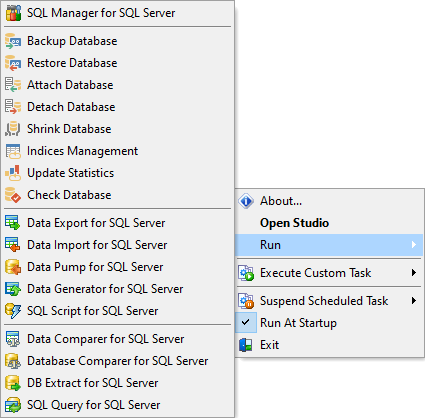Click the SQL Manager for SQL Server icon
425x418 pixels.
[13, 13]
